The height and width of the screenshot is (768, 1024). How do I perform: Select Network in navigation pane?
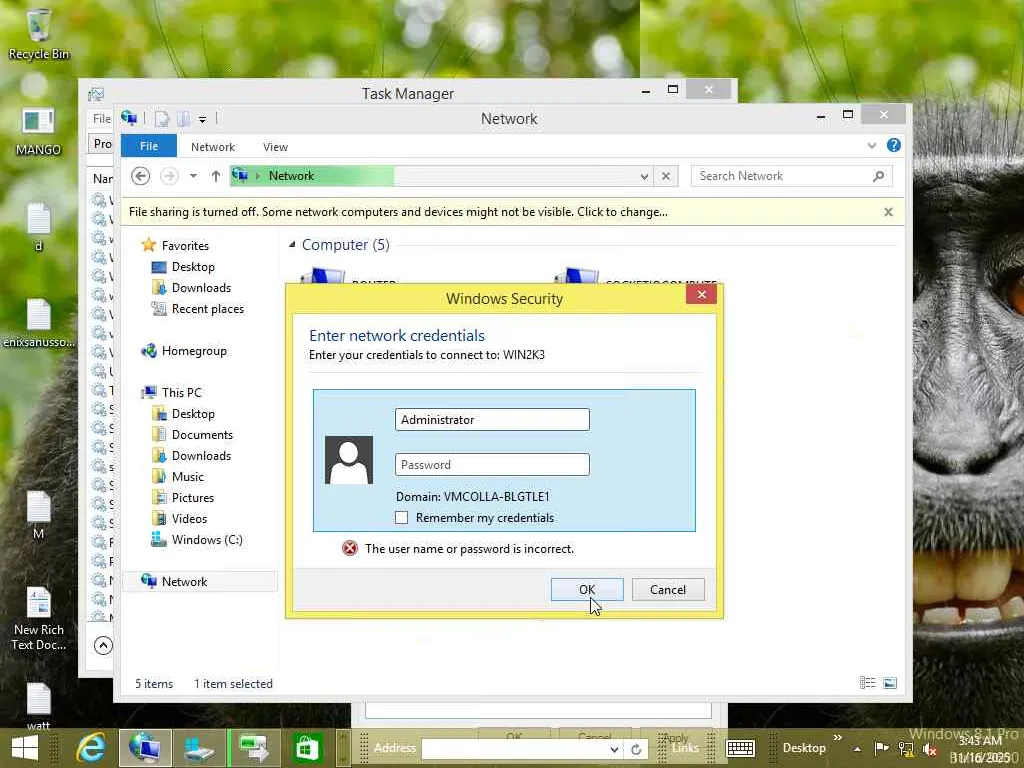click(184, 582)
